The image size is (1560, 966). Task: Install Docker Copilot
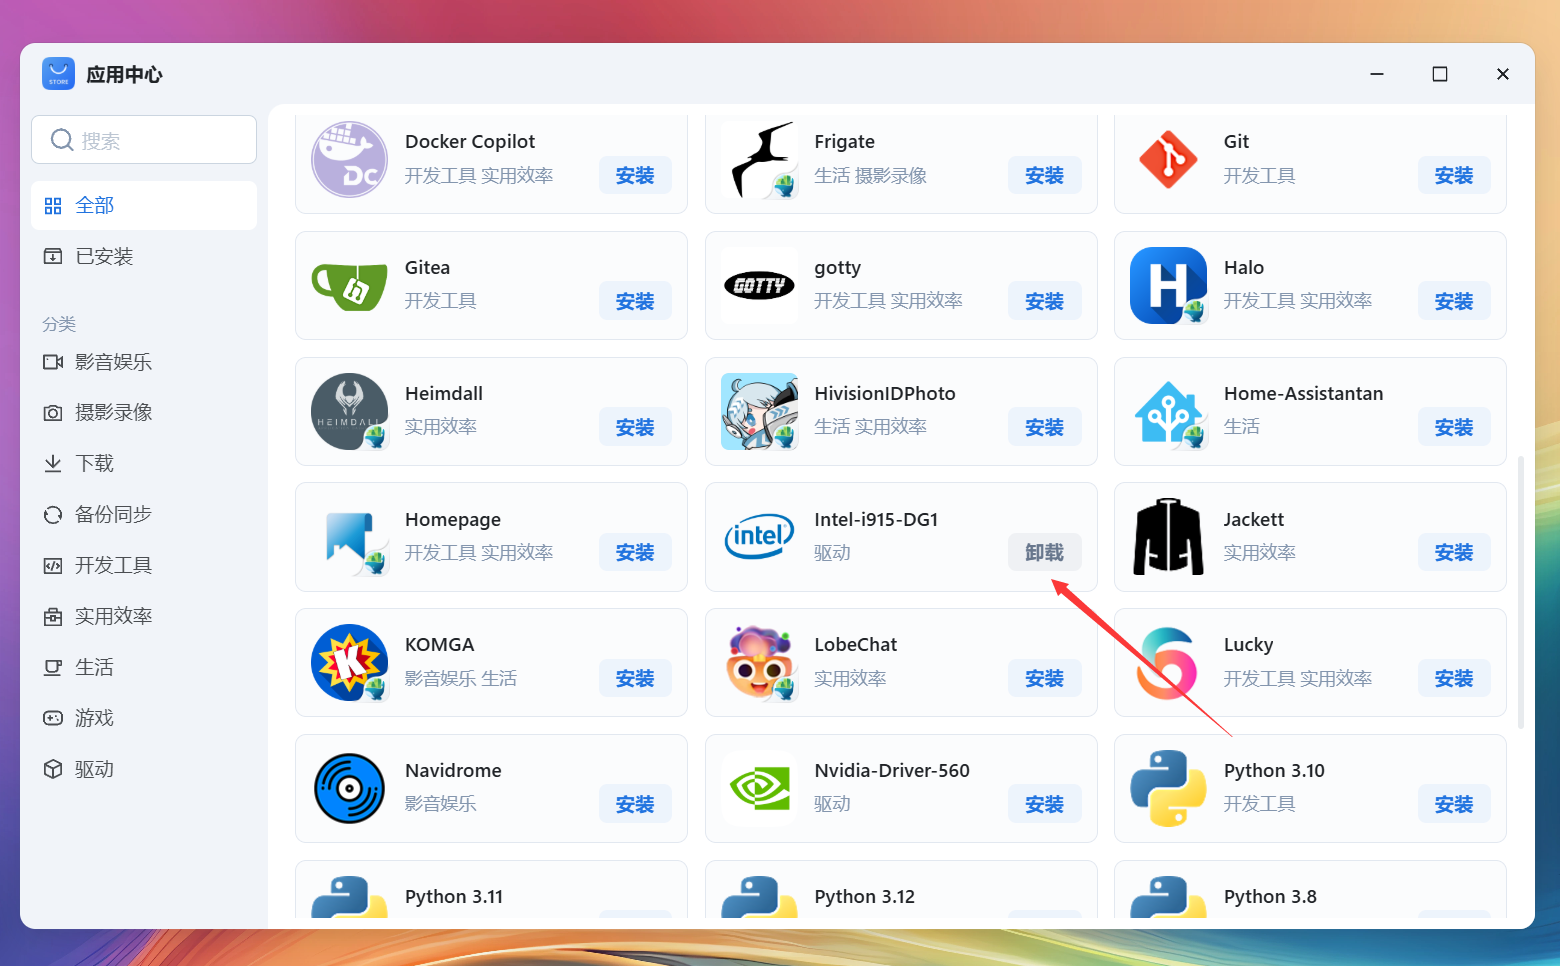tap(635, 175)
